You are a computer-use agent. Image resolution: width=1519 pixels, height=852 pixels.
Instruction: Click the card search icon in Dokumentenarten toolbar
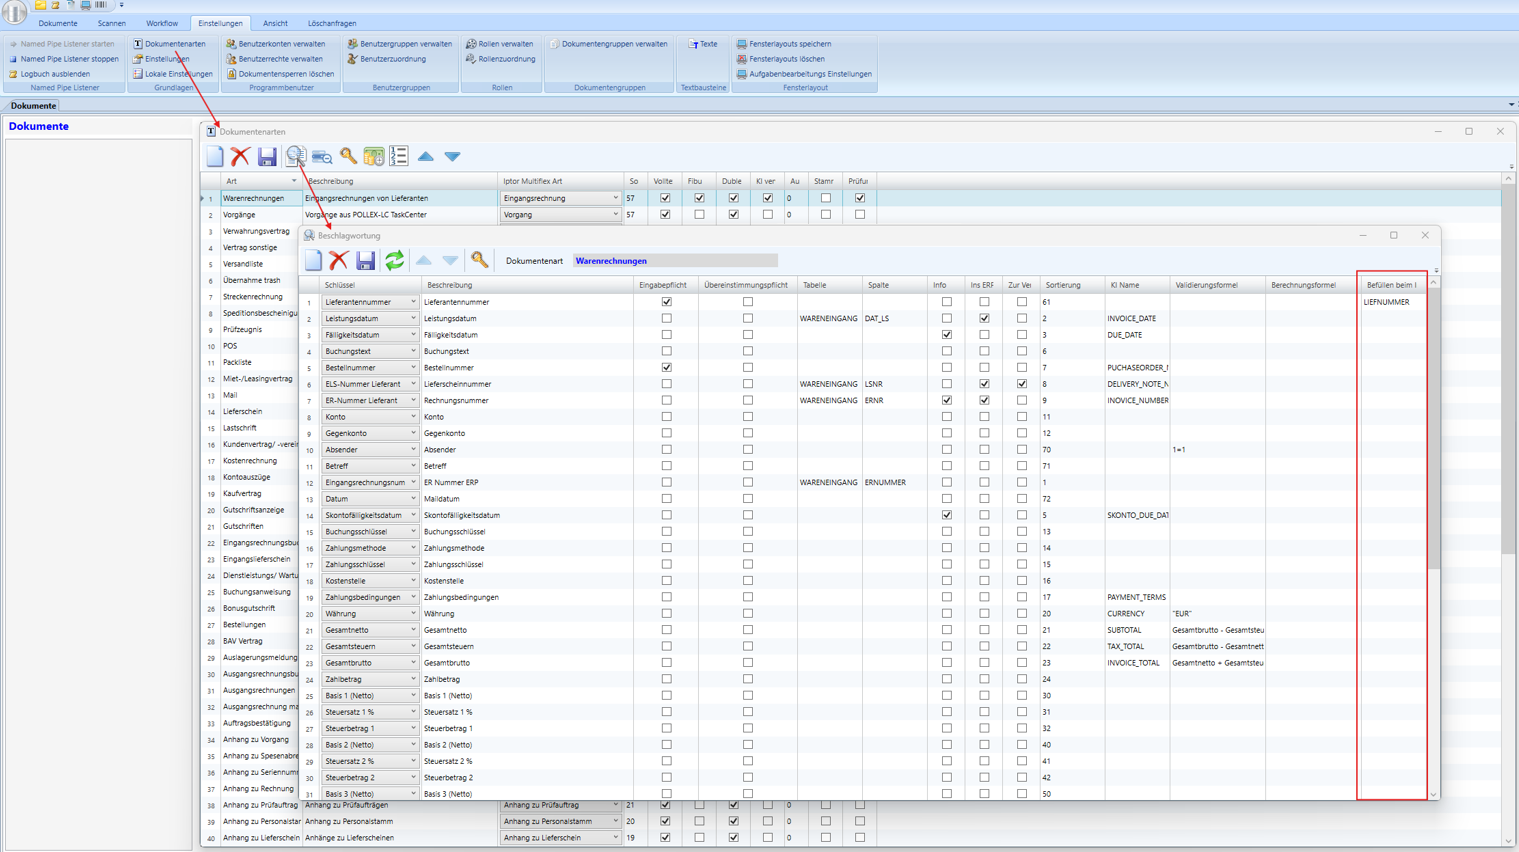click(322, 157)
